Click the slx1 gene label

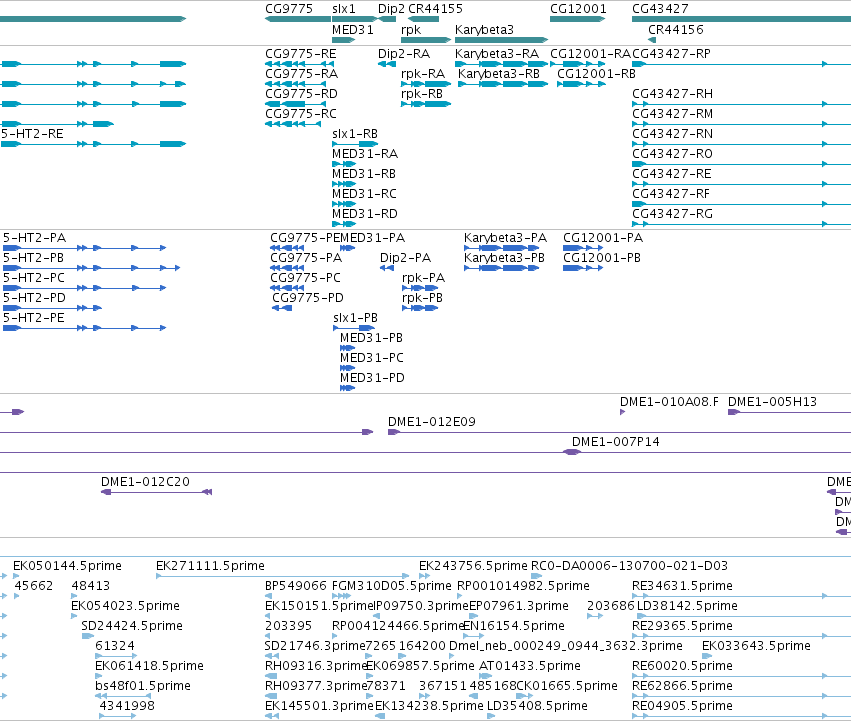coord(344,9)
